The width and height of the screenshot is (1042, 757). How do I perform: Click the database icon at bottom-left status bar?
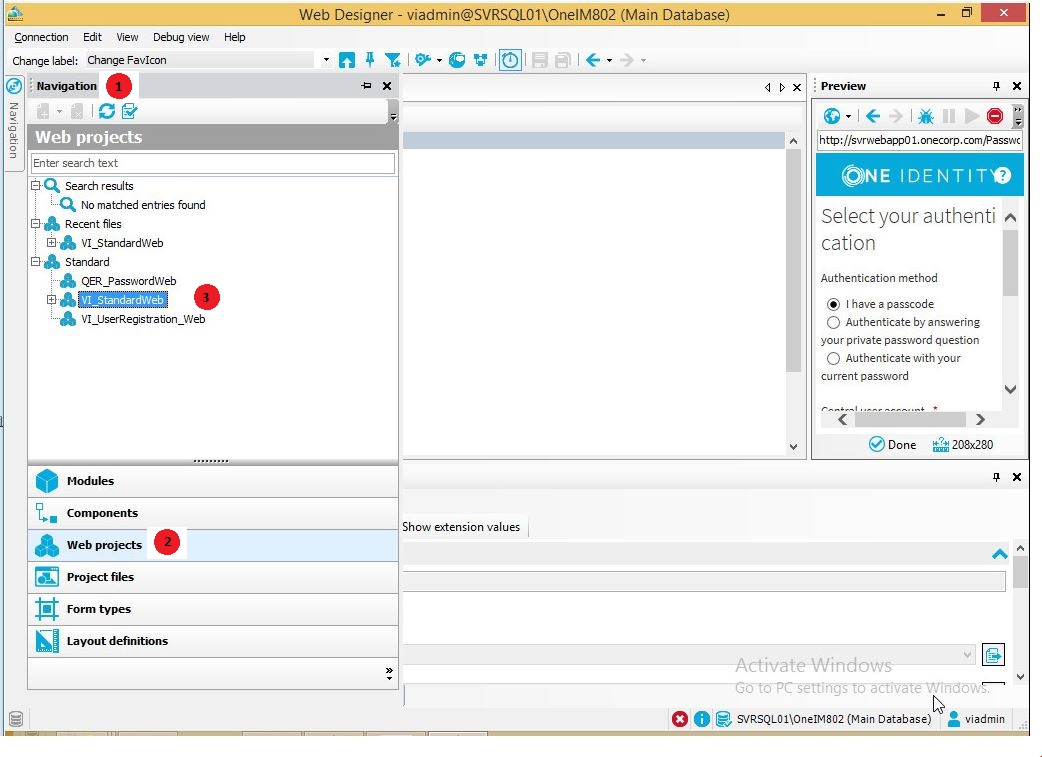(16, 718)
